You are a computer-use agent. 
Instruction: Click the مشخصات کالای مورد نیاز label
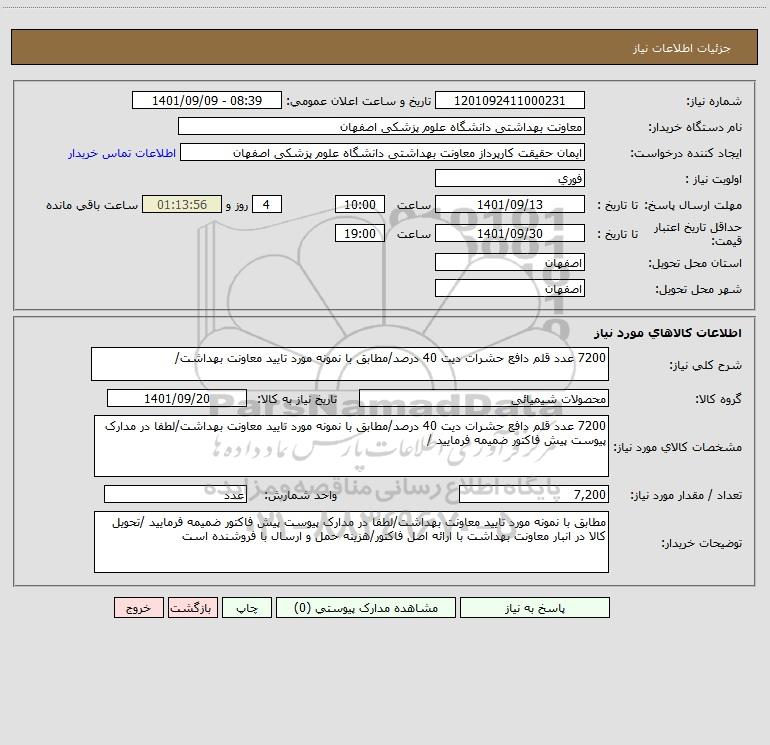(x=680, y=447)
